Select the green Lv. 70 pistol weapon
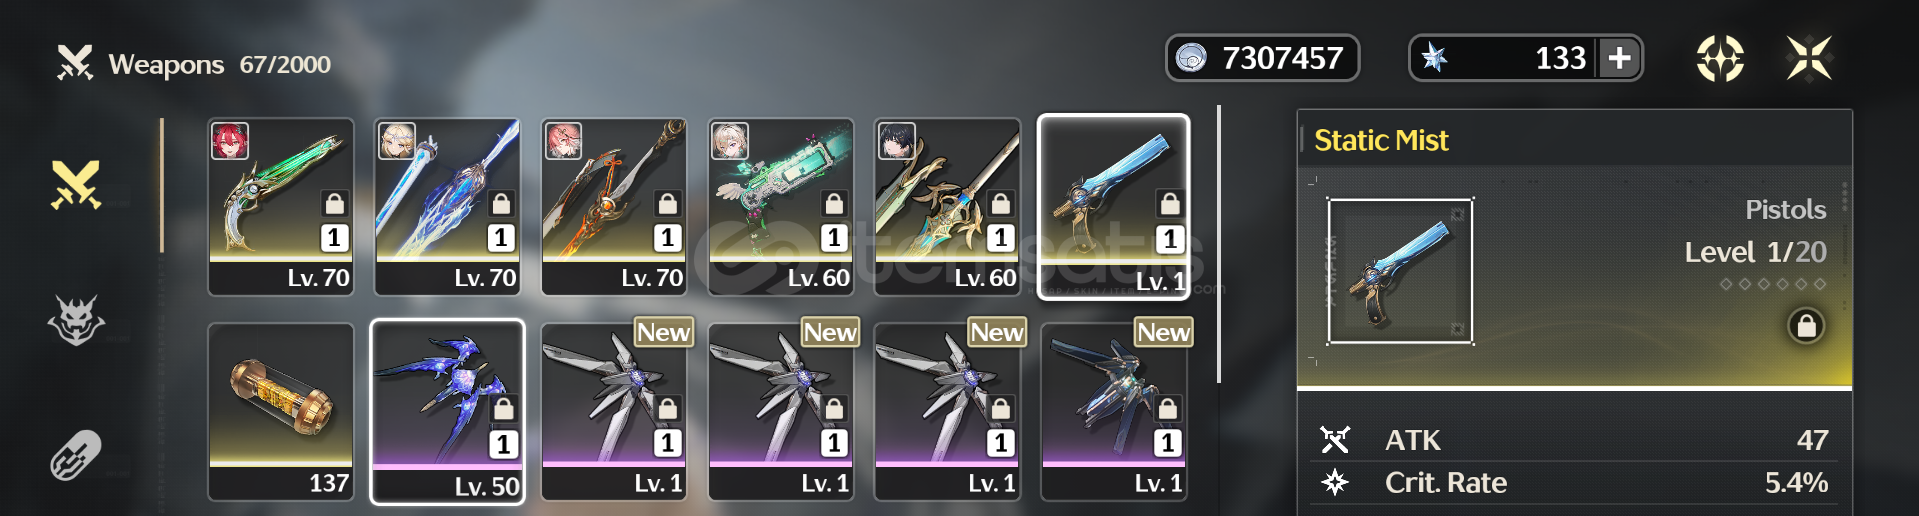 281,207
